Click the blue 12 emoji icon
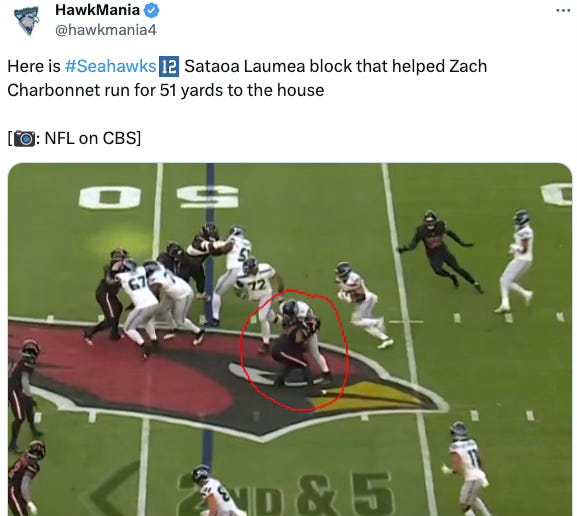The image size is (577, 516). coord(169,67)
